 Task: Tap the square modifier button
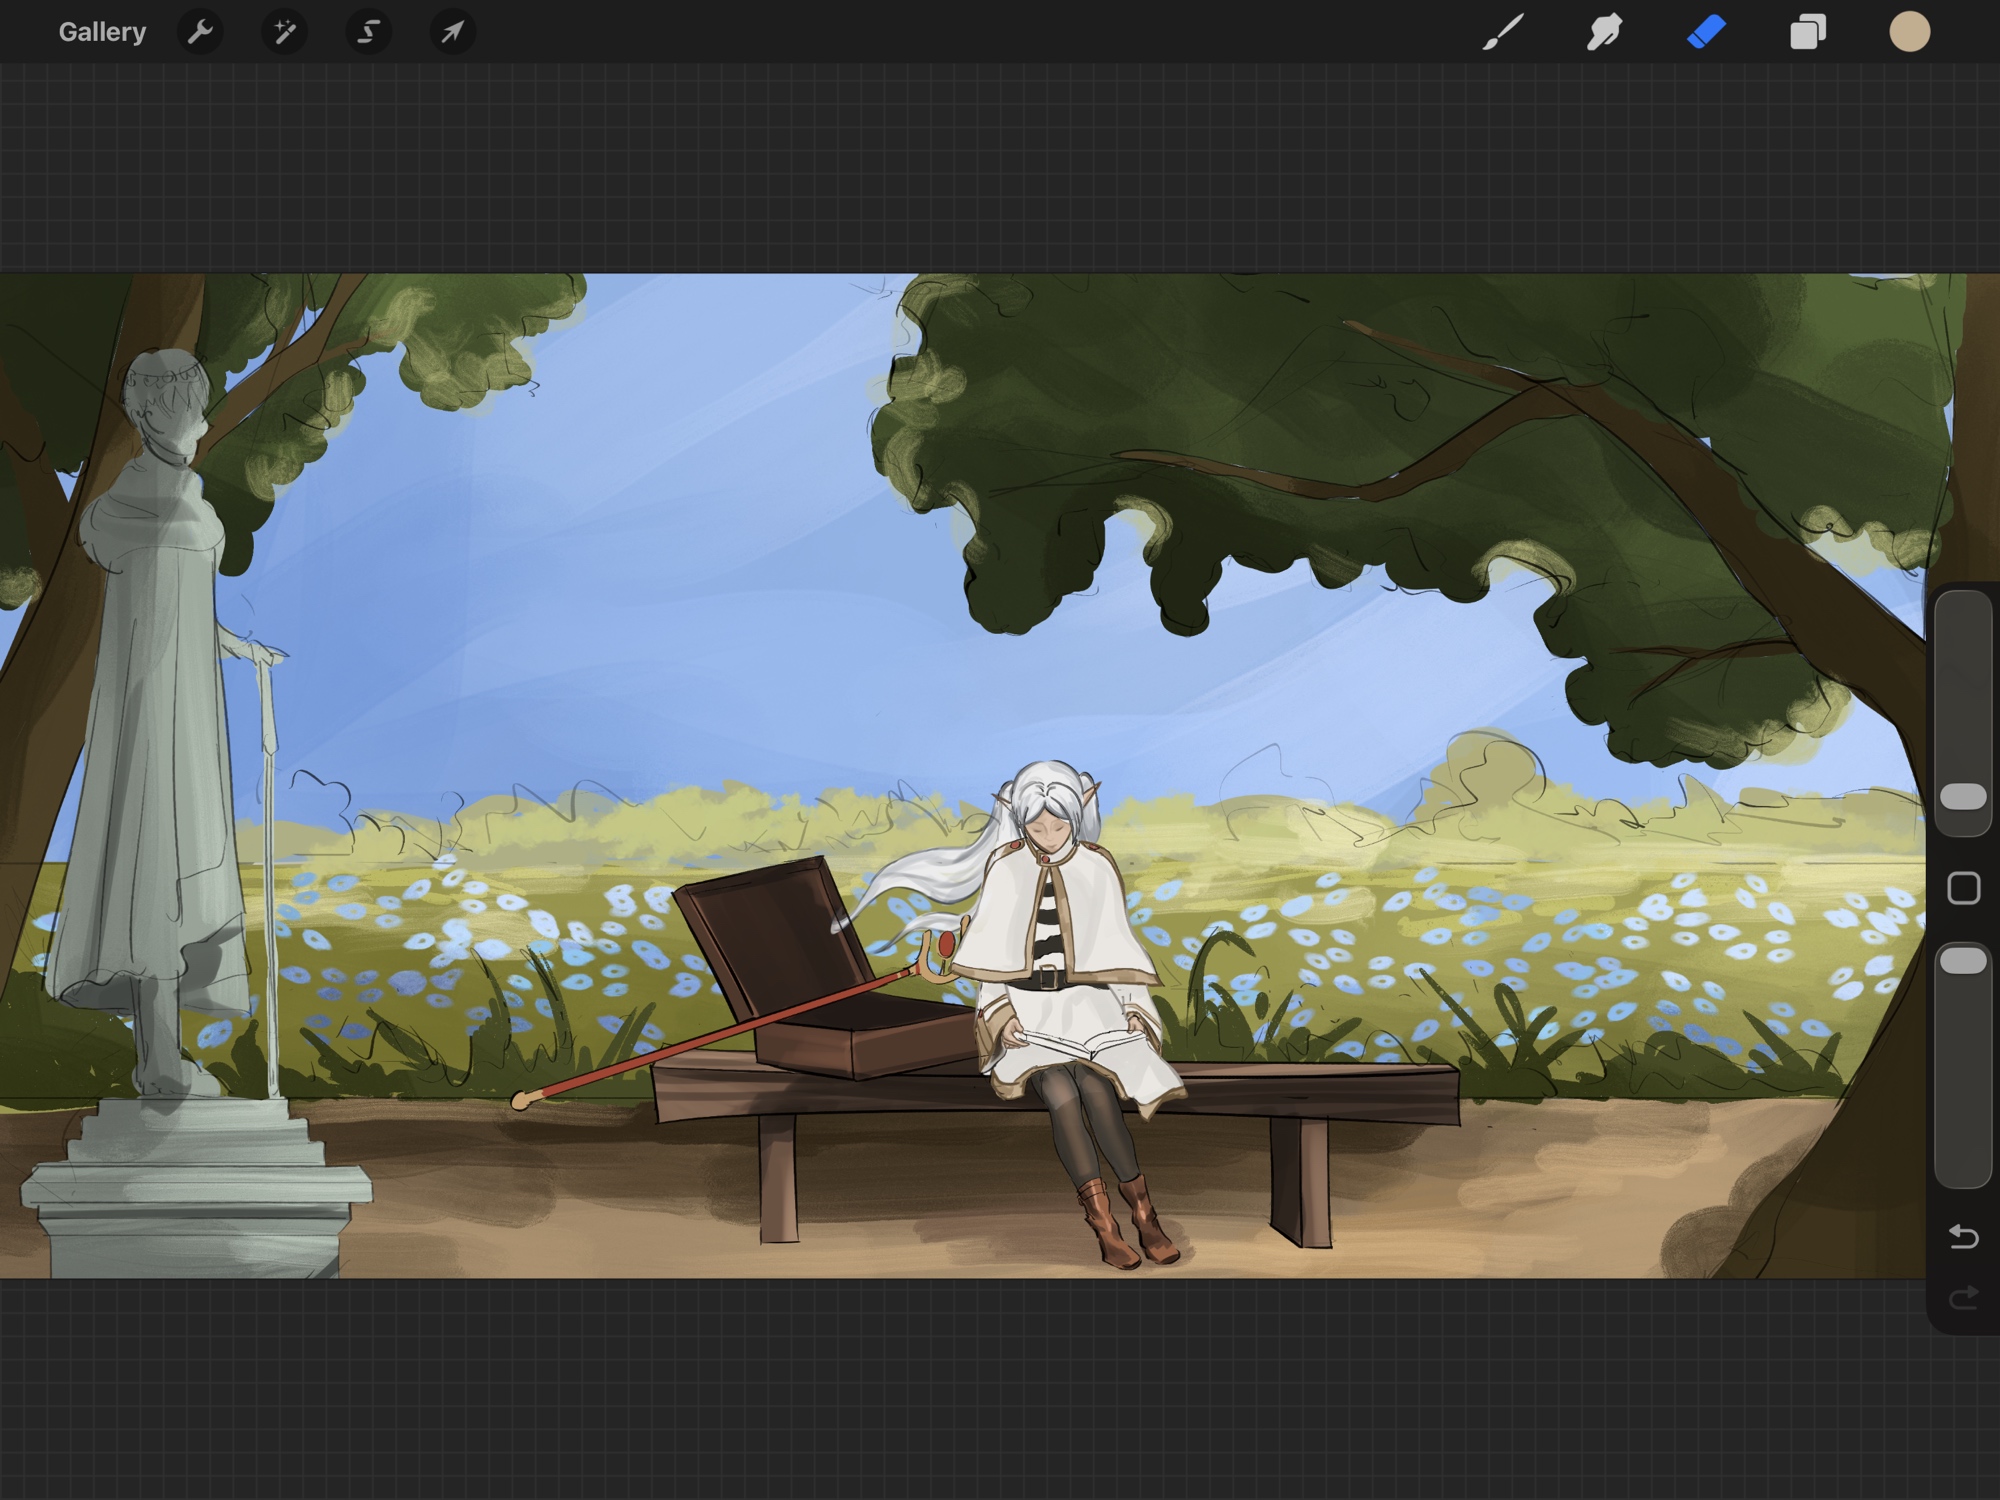click(1963, 888)
